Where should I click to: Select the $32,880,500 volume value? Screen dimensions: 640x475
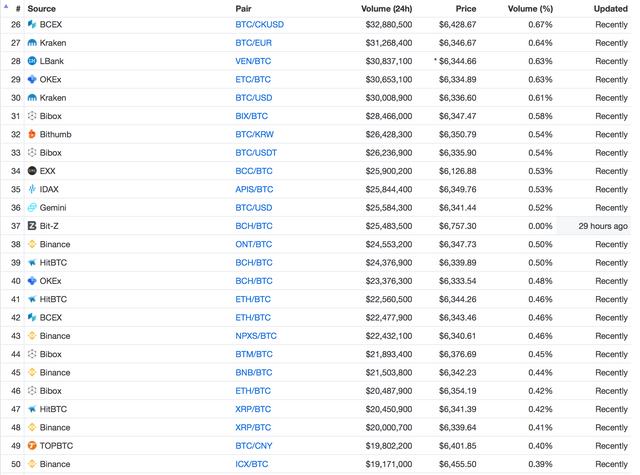pyautogui.click(x=389, y=24)
